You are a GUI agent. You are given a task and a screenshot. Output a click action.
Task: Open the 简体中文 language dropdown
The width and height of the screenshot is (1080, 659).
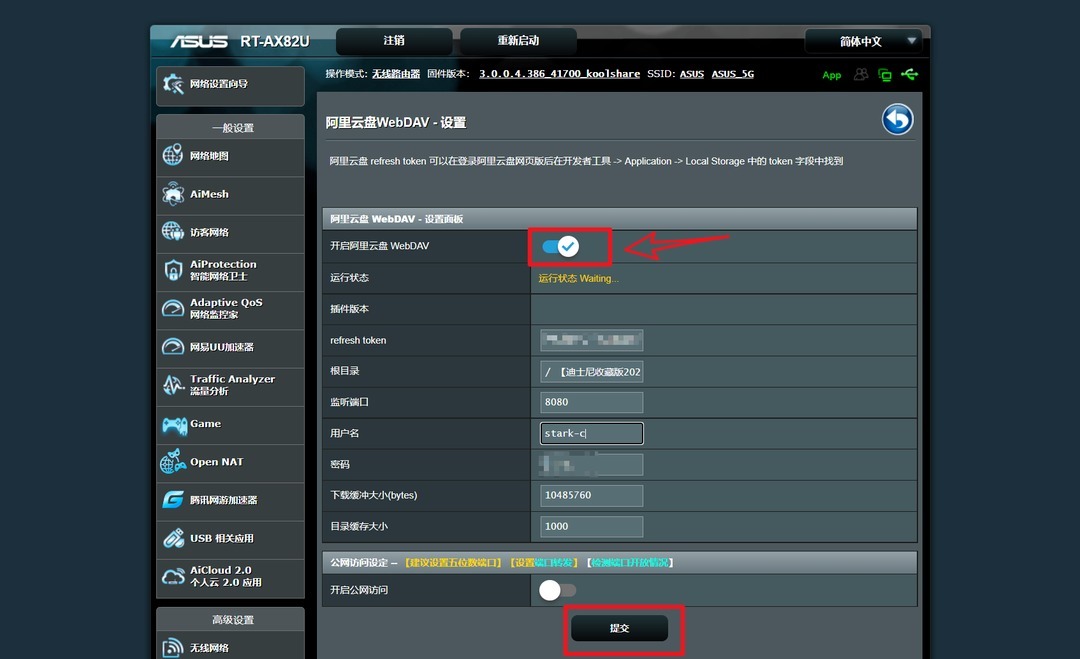point(863,41)
